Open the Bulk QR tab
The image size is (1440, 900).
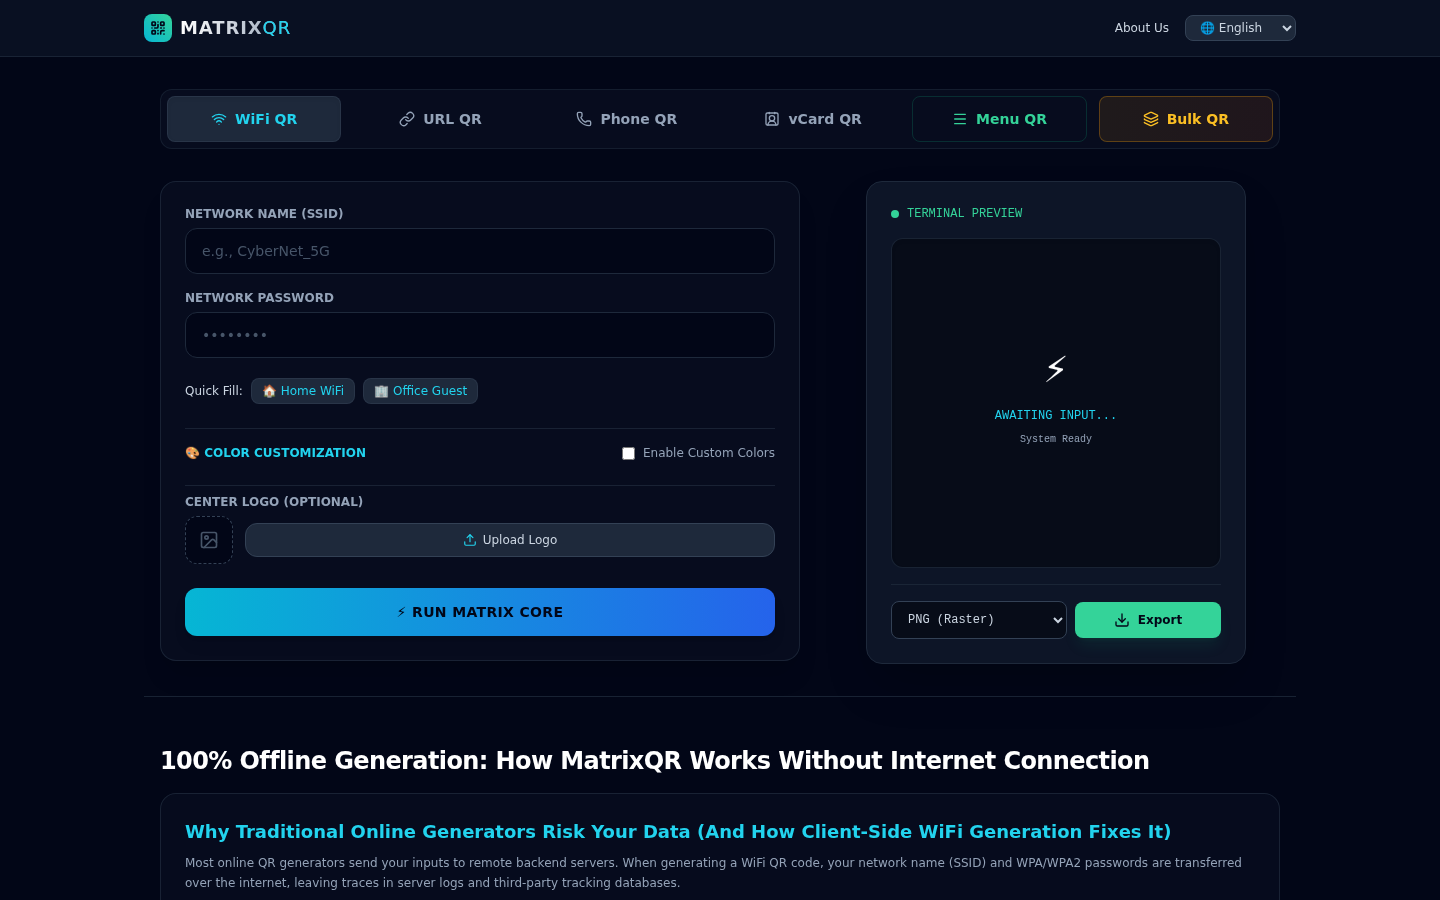1186,119
